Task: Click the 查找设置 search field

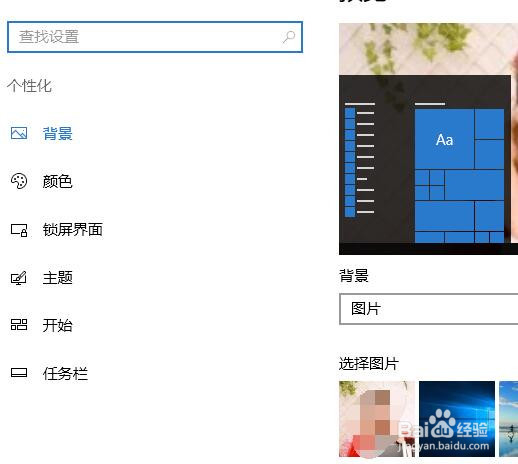Action: tap(155, 37)
